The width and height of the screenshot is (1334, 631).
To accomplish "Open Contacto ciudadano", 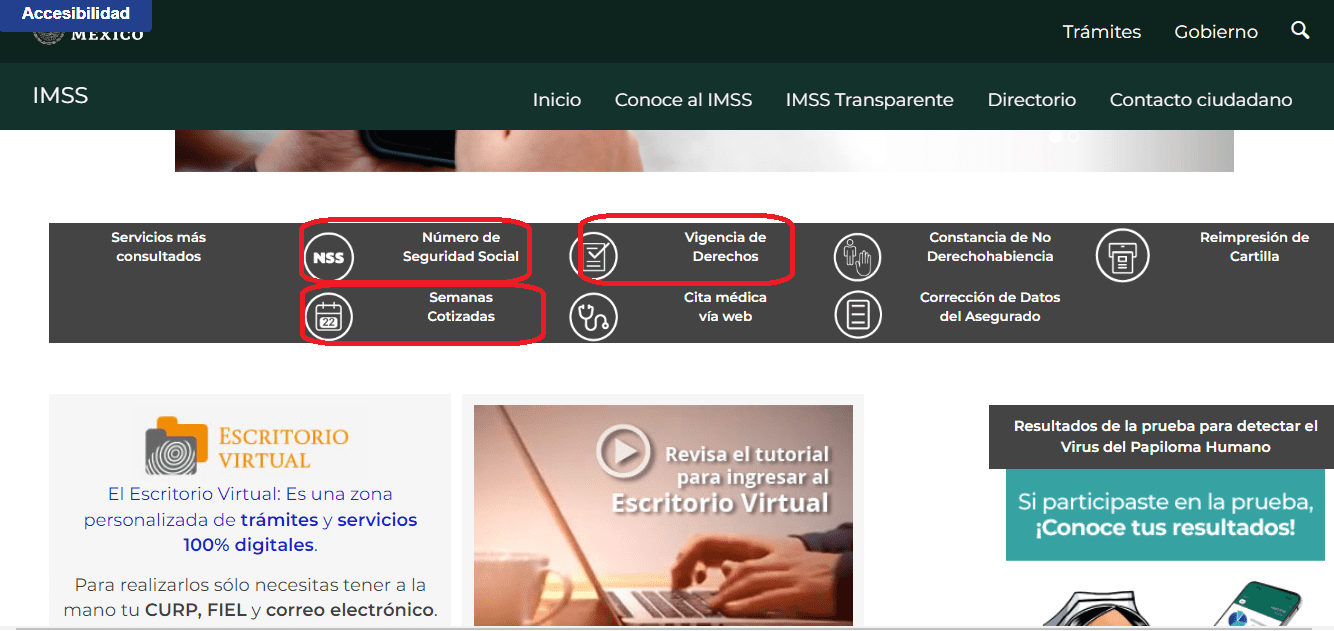I will [1201, 100].
